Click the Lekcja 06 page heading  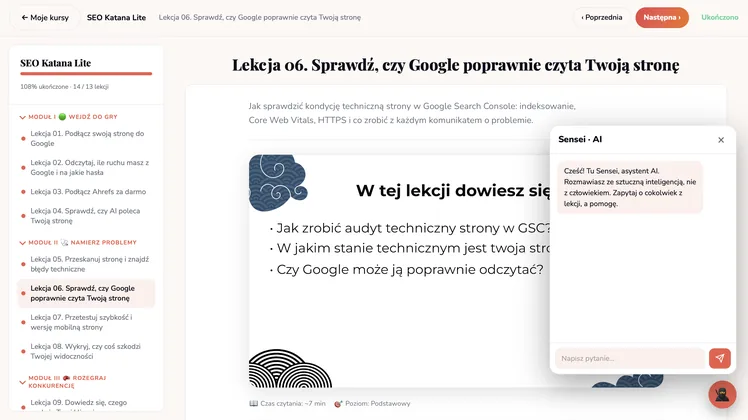coord(456,65)
